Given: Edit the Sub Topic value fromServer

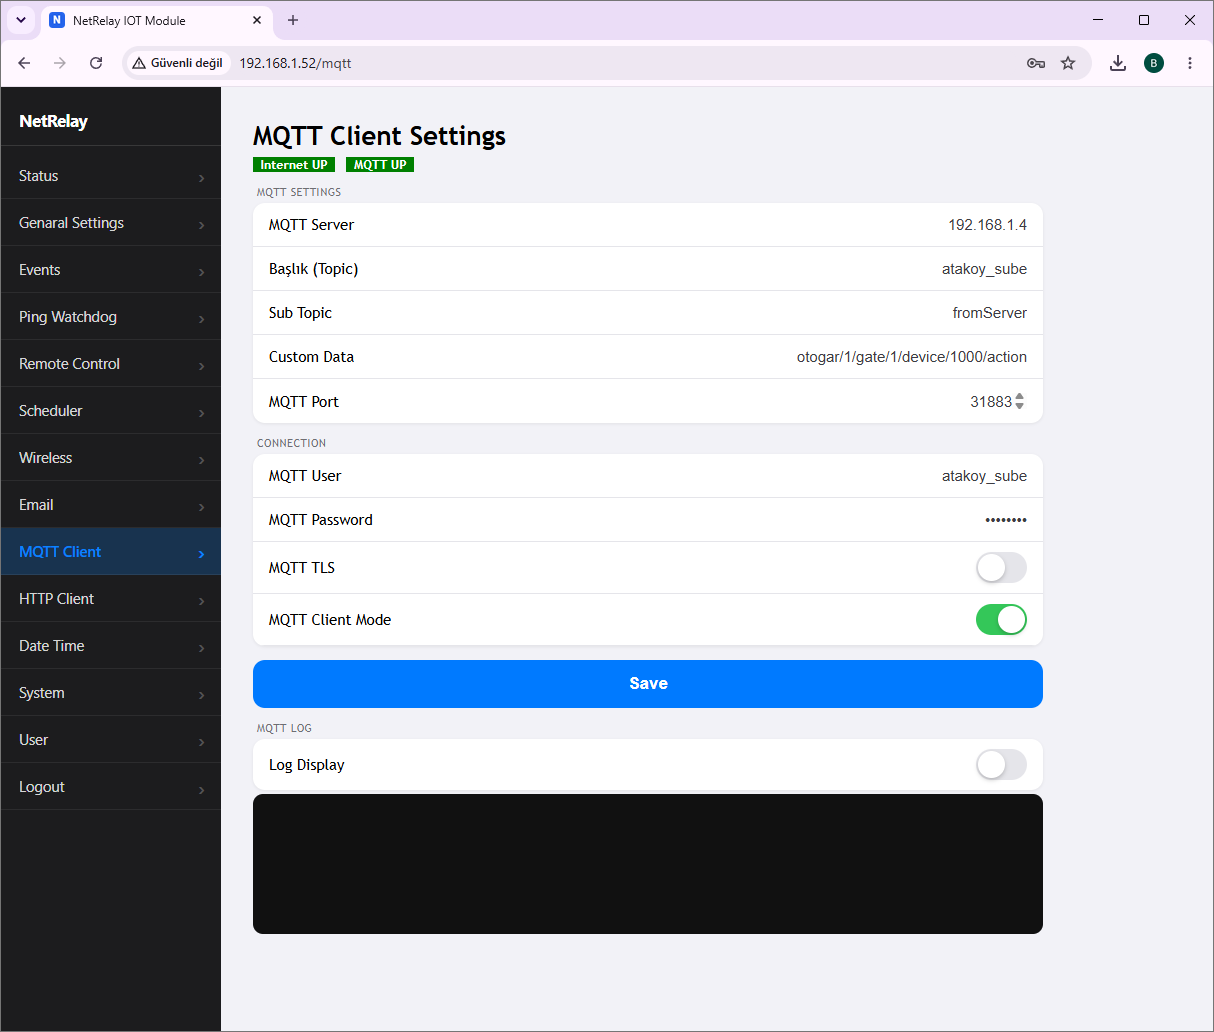Looking at the screenshot, I should click(x=989, y=313).
